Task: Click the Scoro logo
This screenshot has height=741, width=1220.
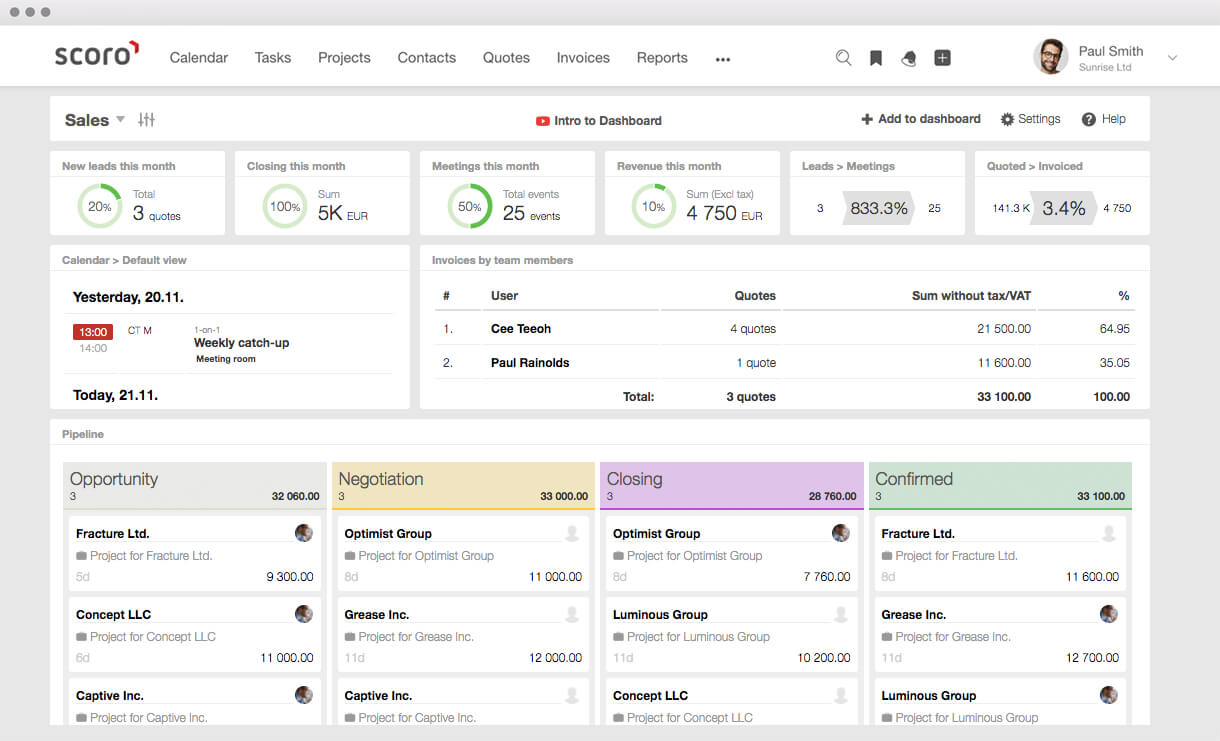Action: [97, 55]
